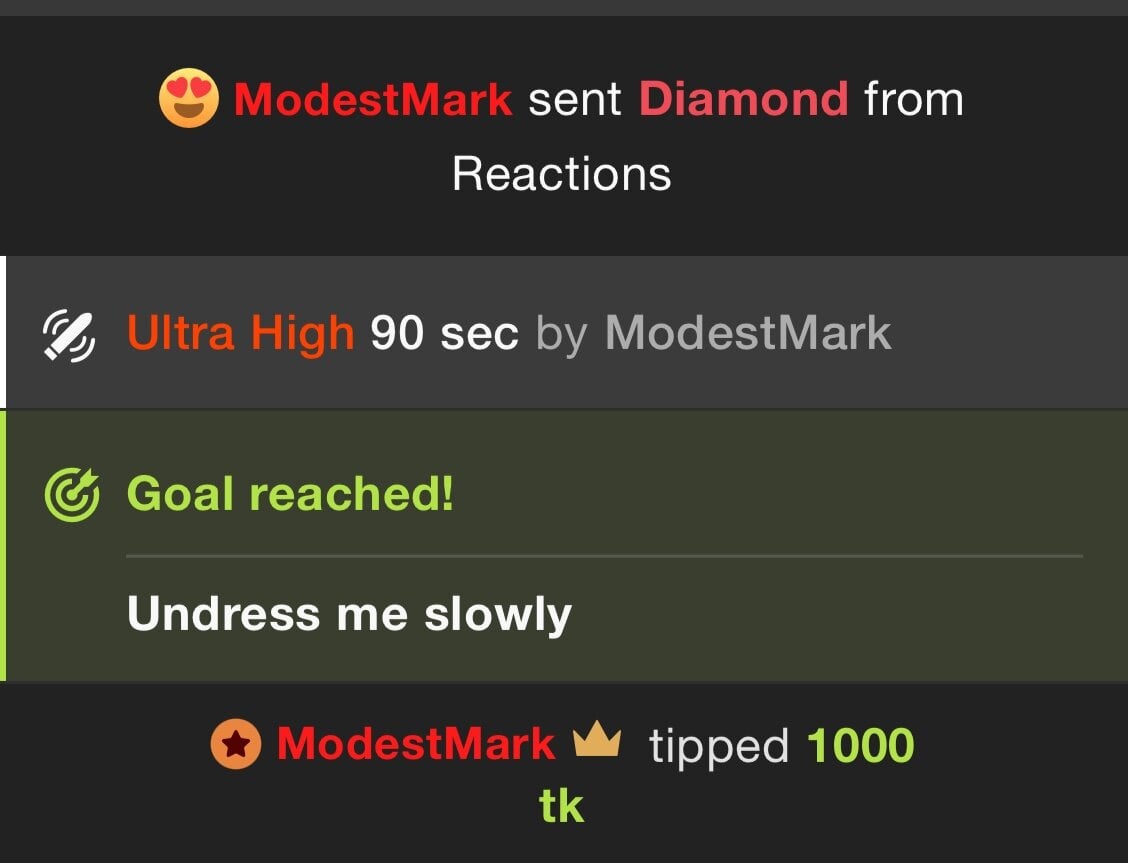Click the 90 sec duration text
The image size is (1128, 863).
(x=445, y=334)
